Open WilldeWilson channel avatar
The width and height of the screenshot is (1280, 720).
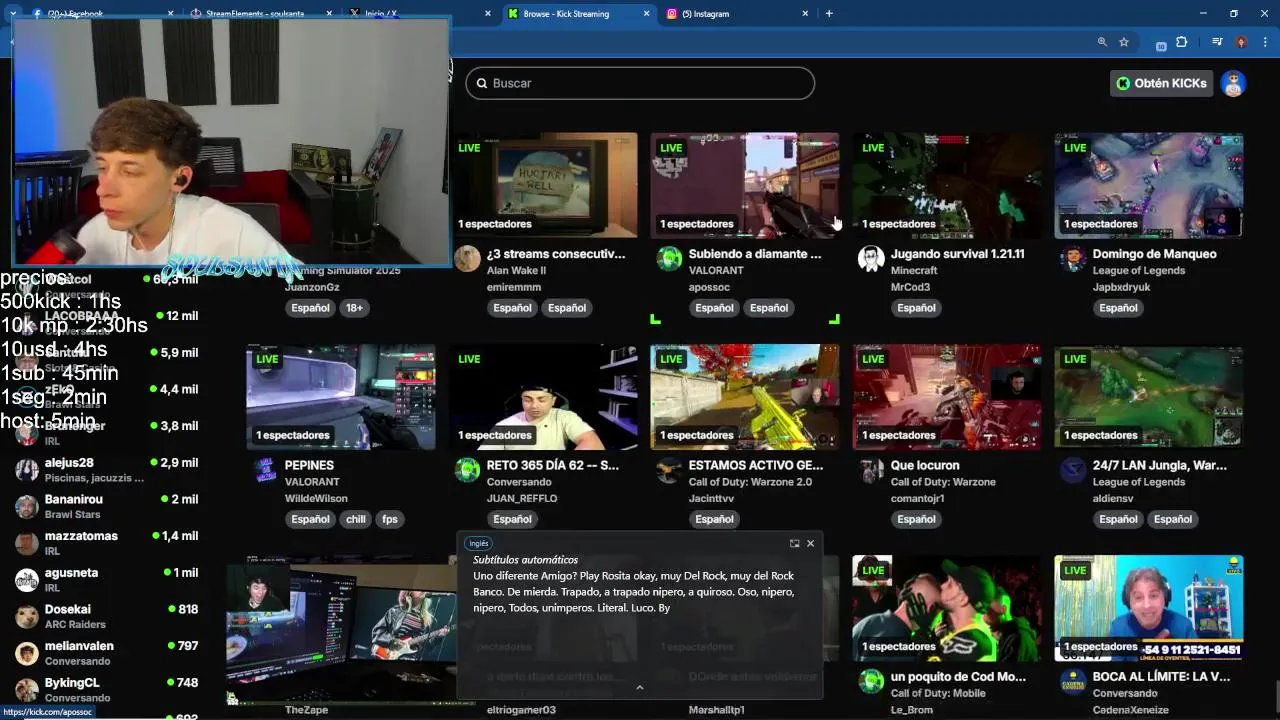pos(265,470)
